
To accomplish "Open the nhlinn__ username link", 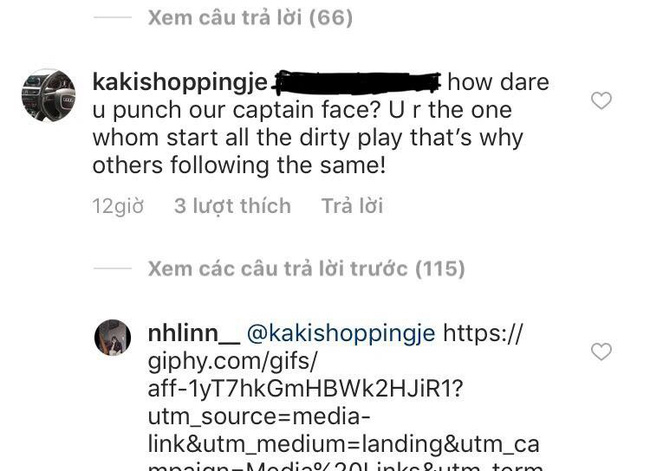I will tap(194, 334).
